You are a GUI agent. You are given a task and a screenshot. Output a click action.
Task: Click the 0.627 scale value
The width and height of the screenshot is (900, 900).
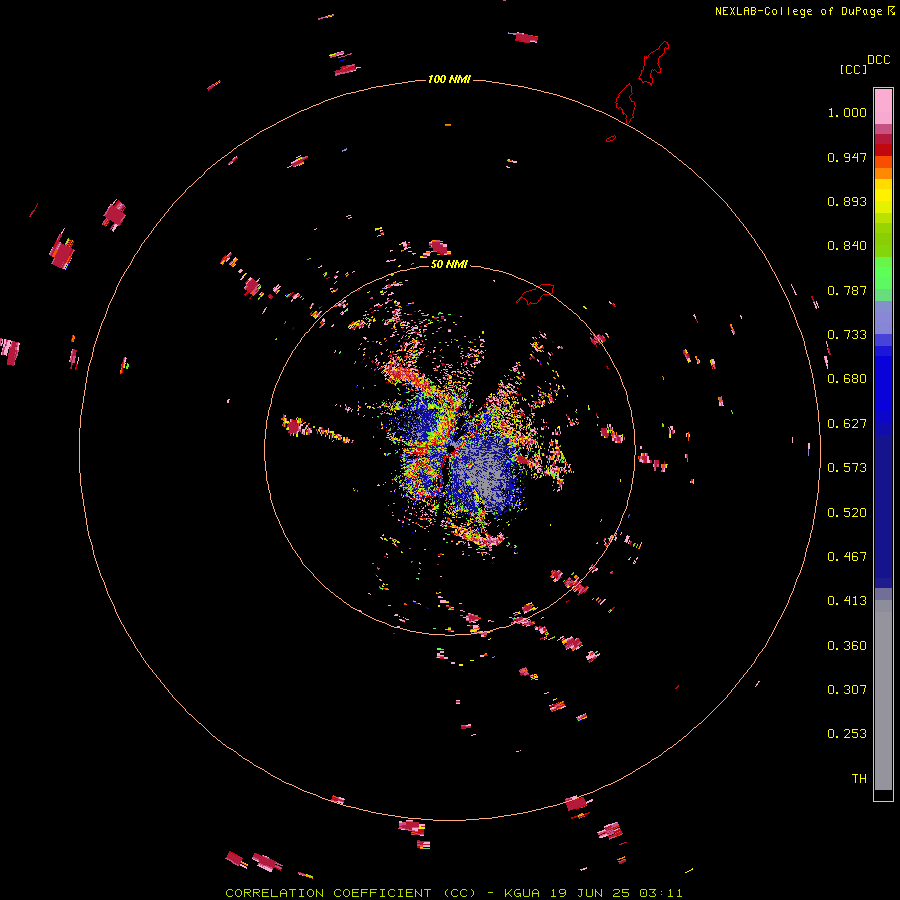pyautogui.click(x=847, y=424)
